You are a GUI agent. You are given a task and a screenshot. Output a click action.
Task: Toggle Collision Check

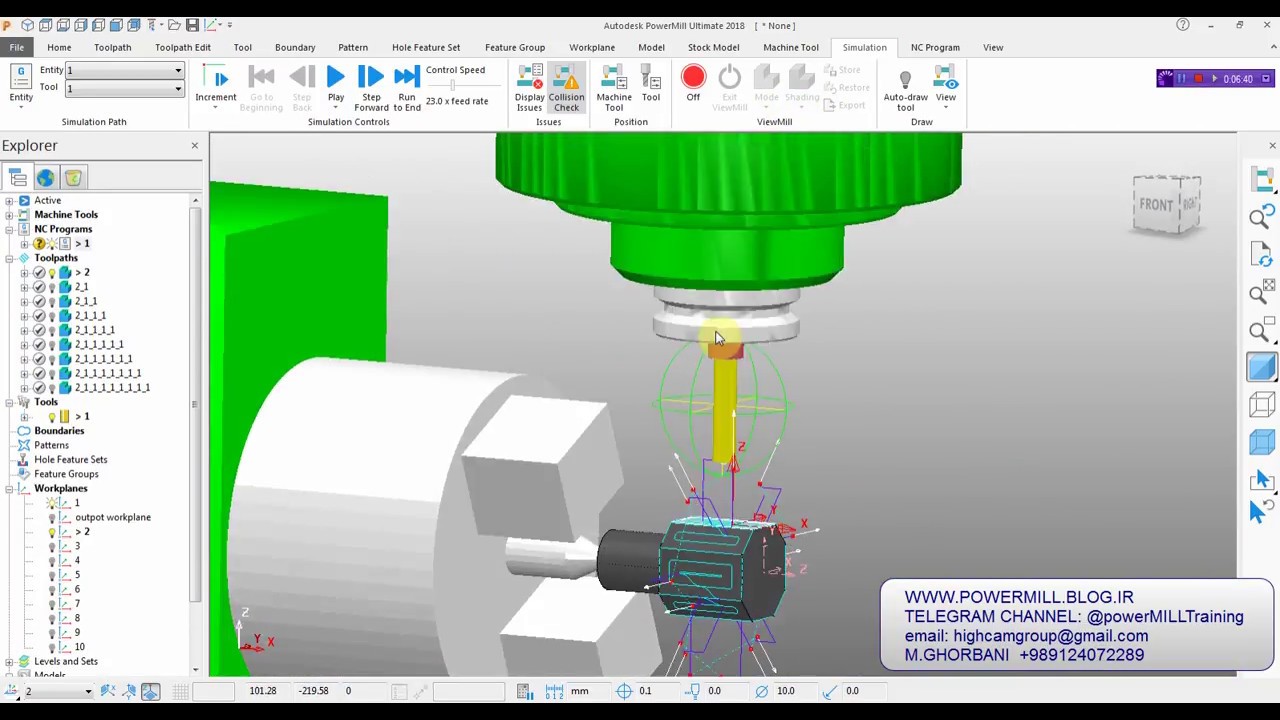(x=566, y=88)
